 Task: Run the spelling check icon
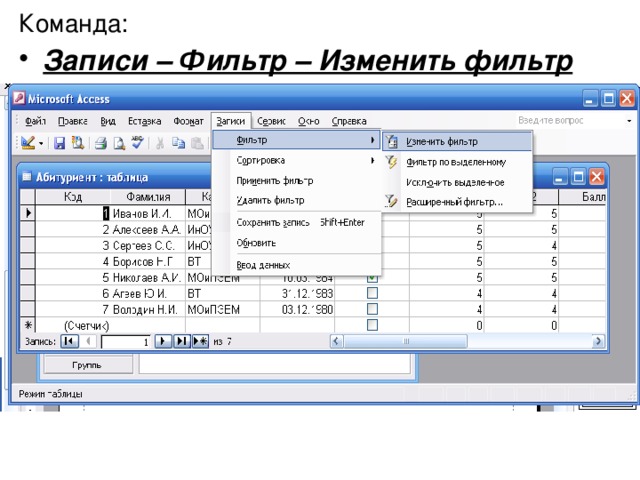click(138, 142)
